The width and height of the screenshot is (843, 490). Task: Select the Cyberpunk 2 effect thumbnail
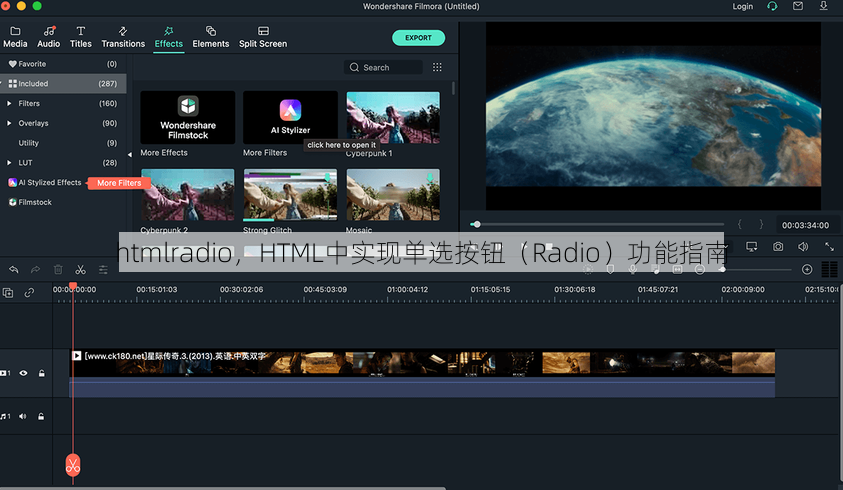pos(188,195)
